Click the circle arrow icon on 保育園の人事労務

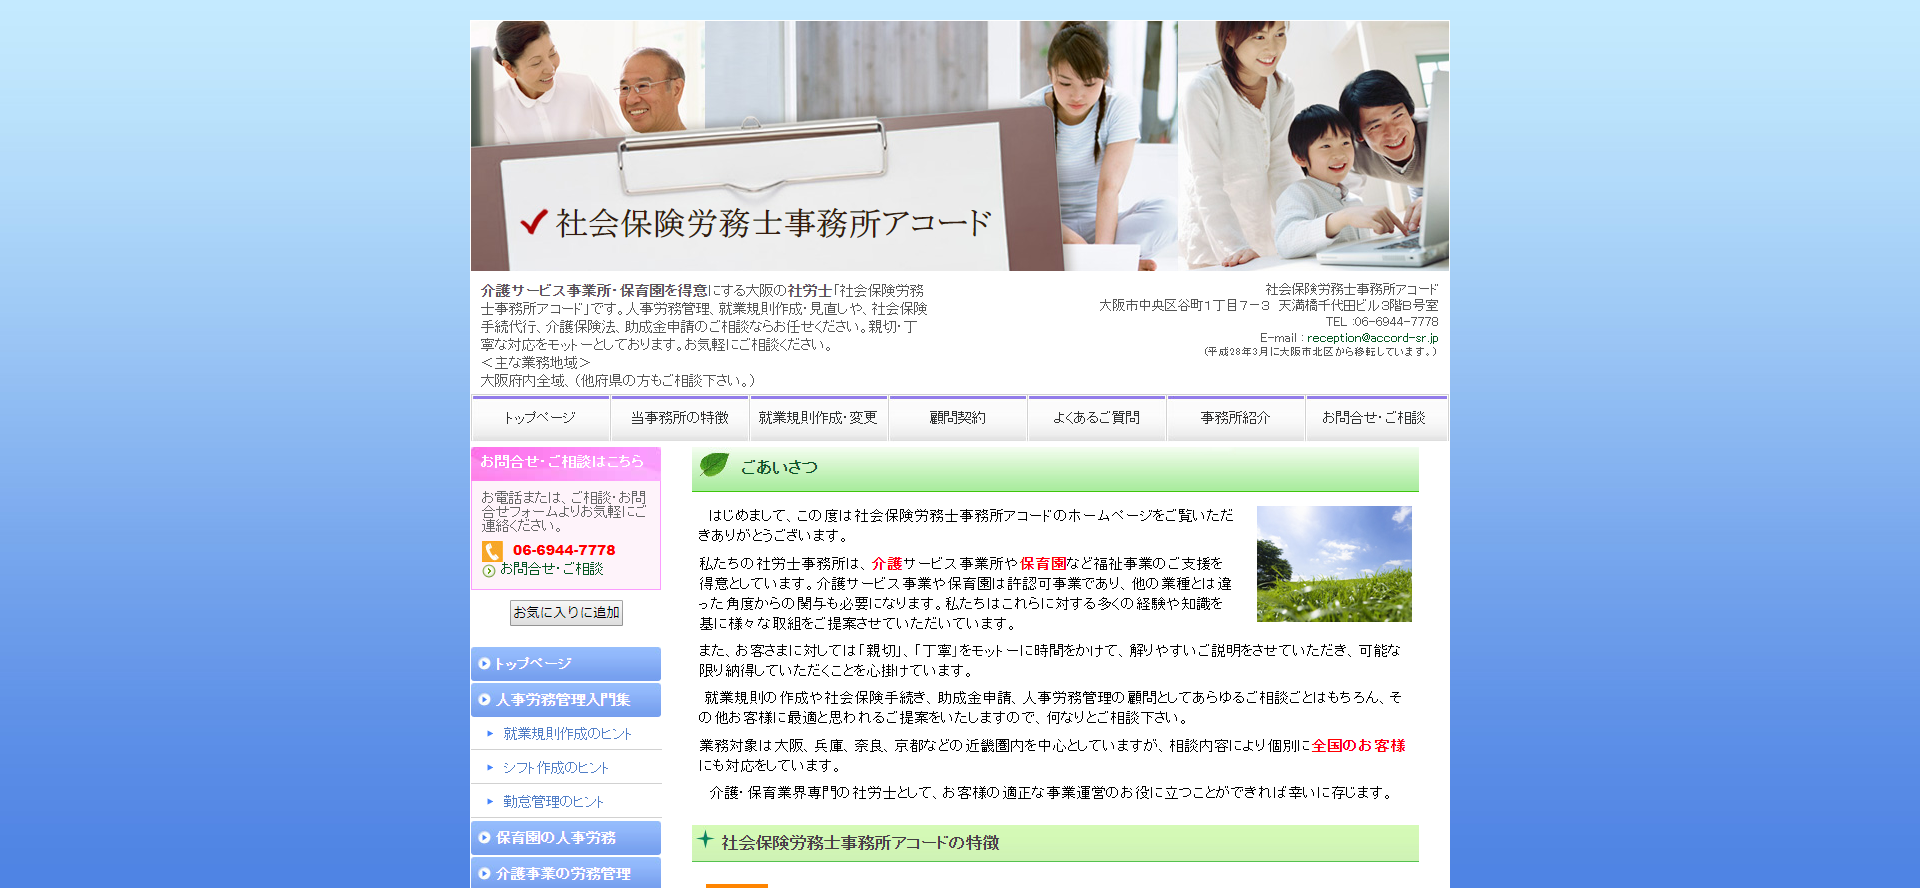point(485,838)
